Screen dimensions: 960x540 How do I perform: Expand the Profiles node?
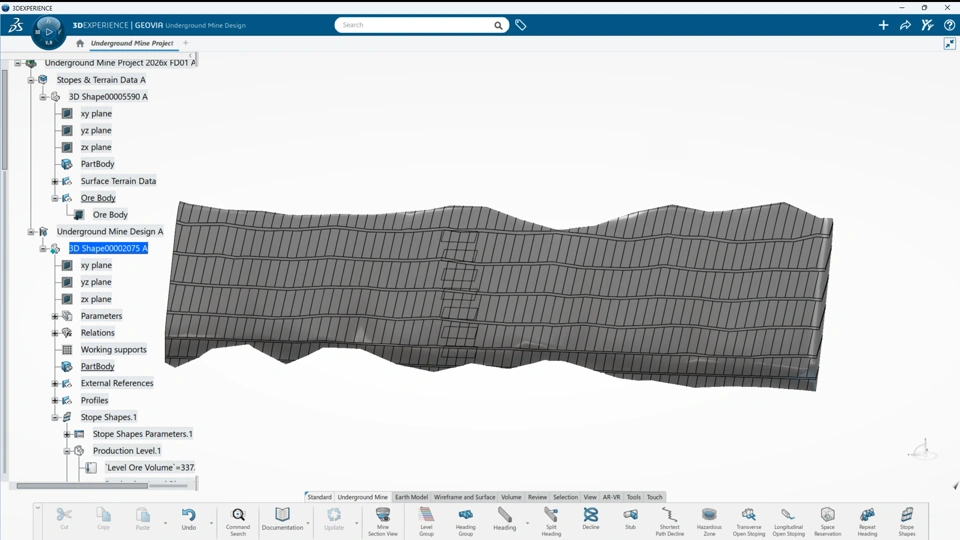click(x=55, y=400)
